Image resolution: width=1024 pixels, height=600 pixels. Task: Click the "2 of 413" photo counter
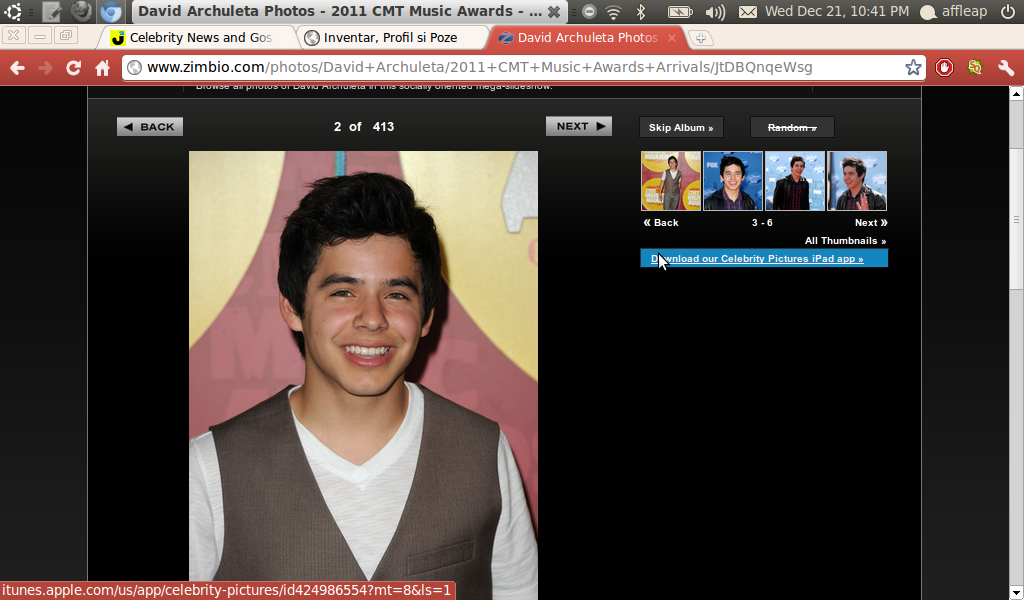[x=364, y=127]
